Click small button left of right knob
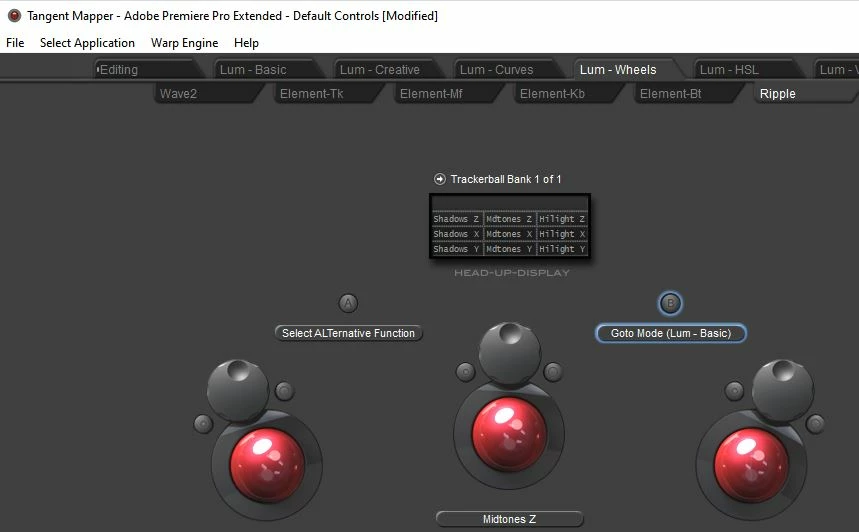The width and height of the screenshot is (859, 532). 734,391
